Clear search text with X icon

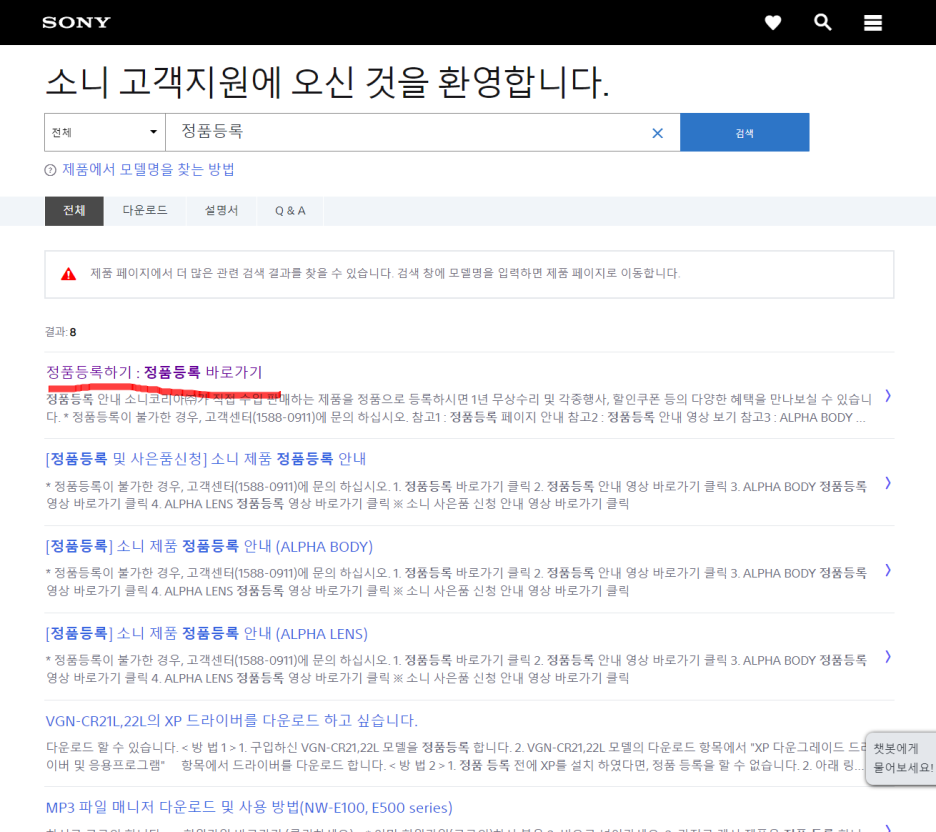point(657,133)
